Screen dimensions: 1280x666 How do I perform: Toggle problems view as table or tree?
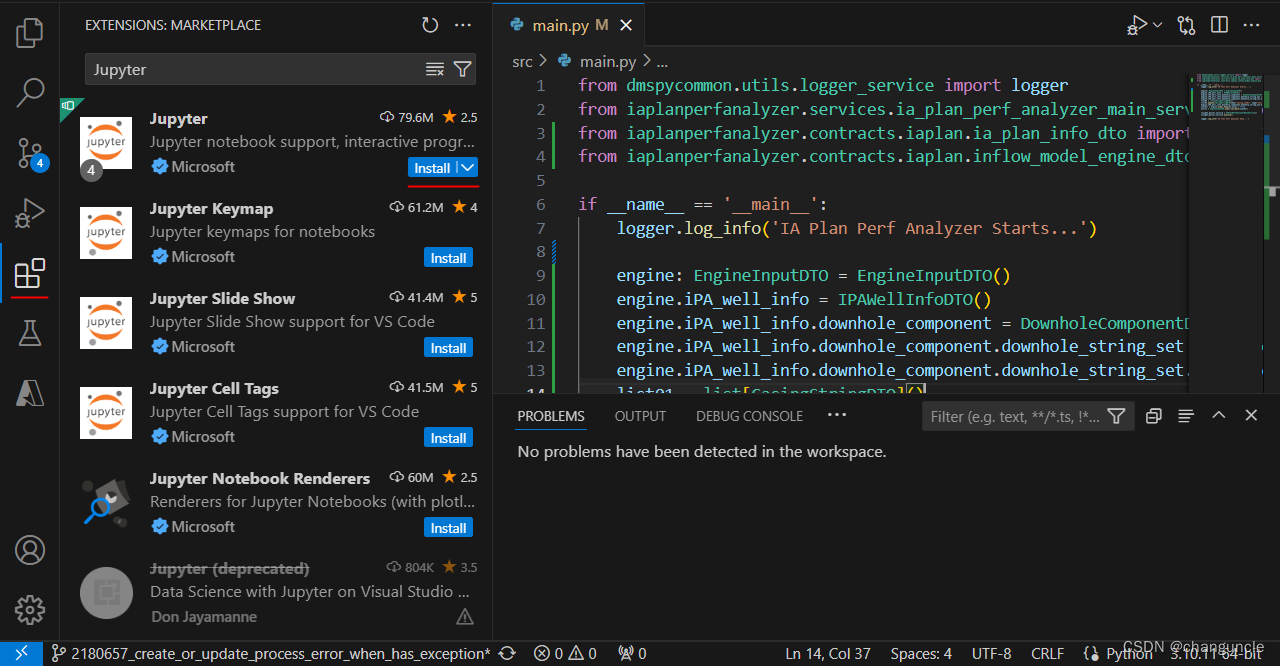[x=1186, y=416]
